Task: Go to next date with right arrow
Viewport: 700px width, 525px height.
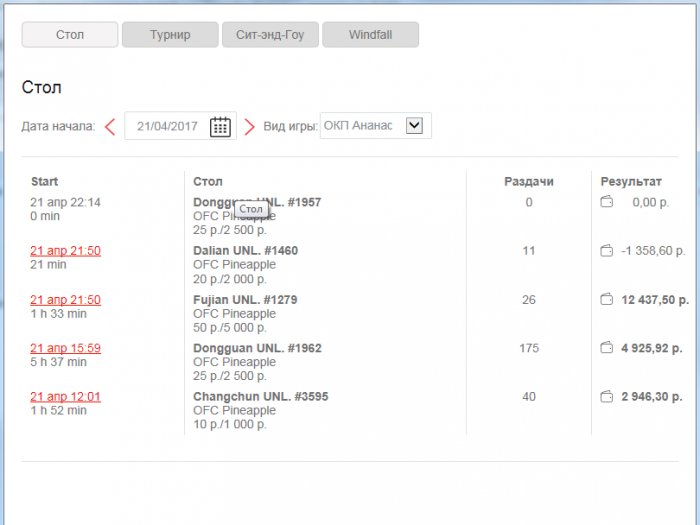Action: click(x=249, y=127)
